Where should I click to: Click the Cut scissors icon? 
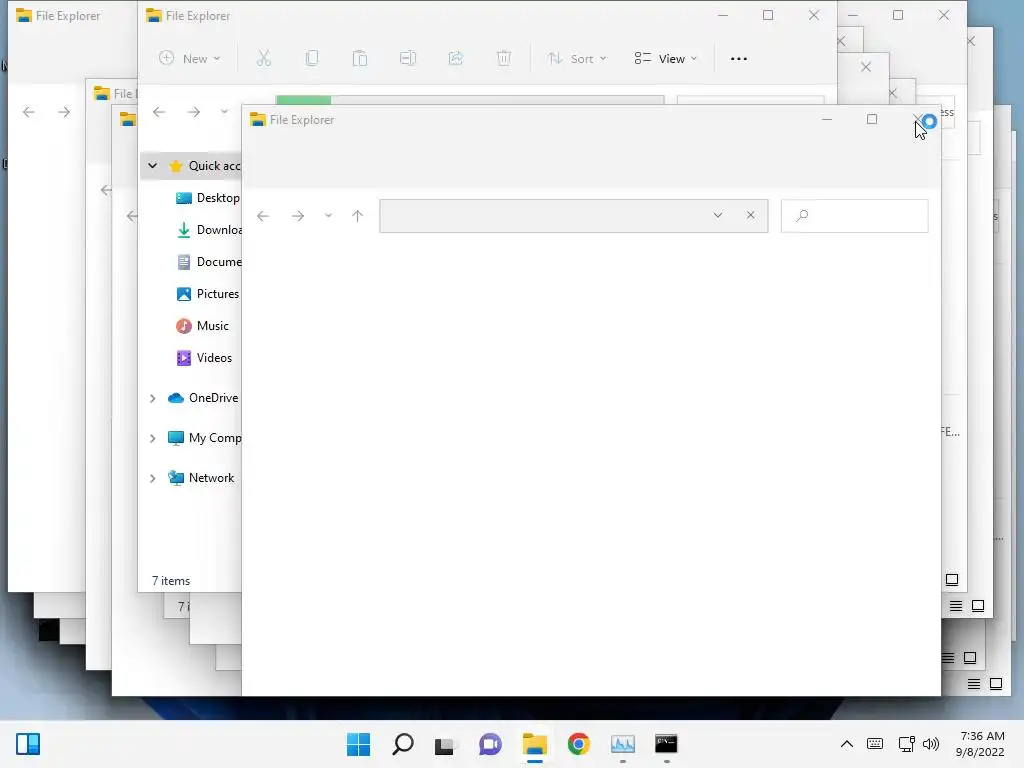[x=263, y=59]
